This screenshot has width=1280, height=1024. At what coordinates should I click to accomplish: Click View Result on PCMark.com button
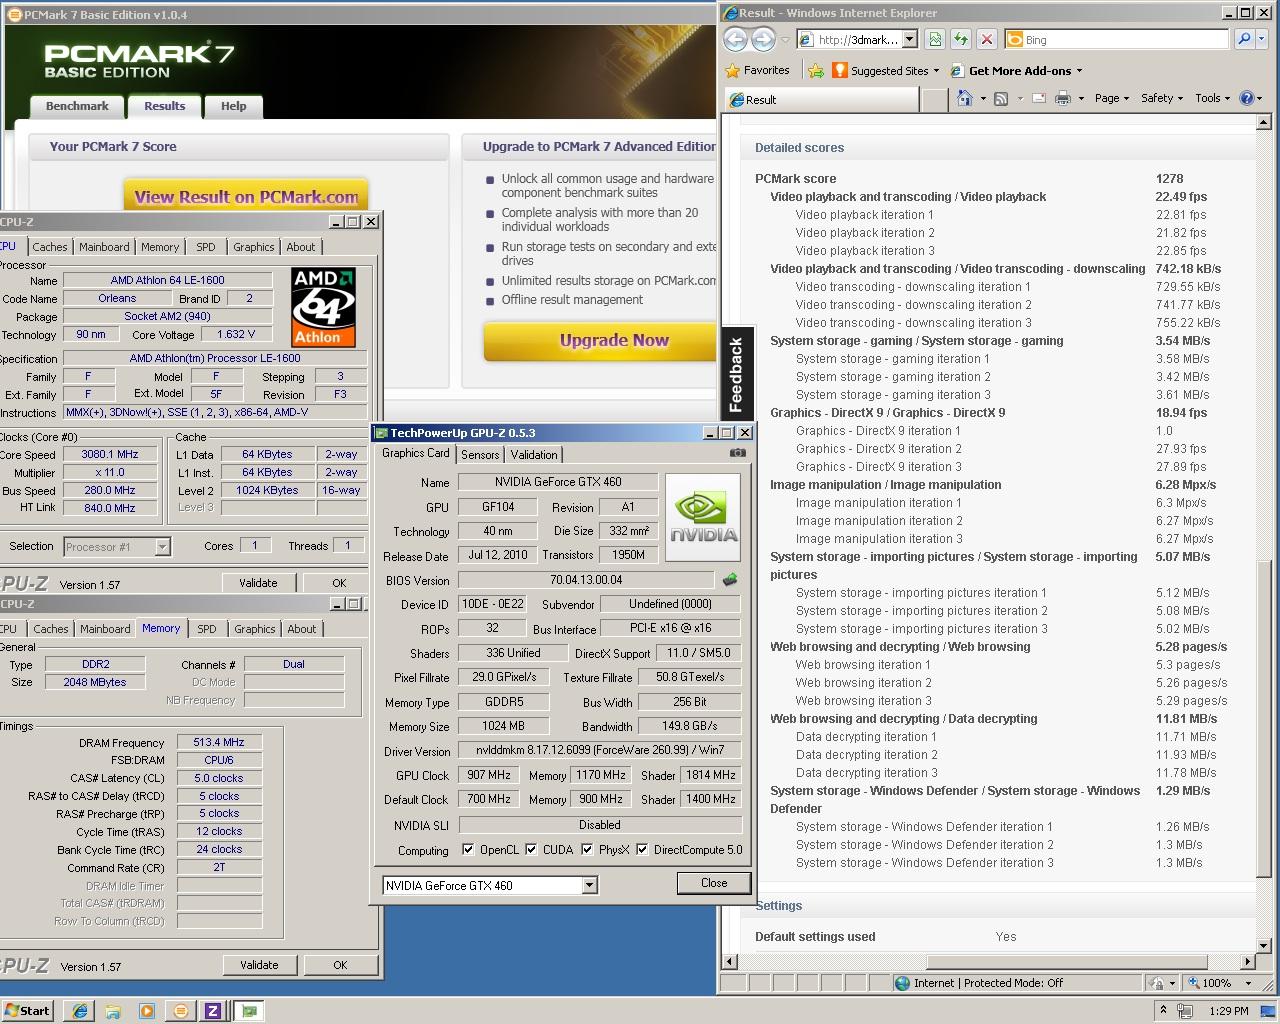[246, 197]
